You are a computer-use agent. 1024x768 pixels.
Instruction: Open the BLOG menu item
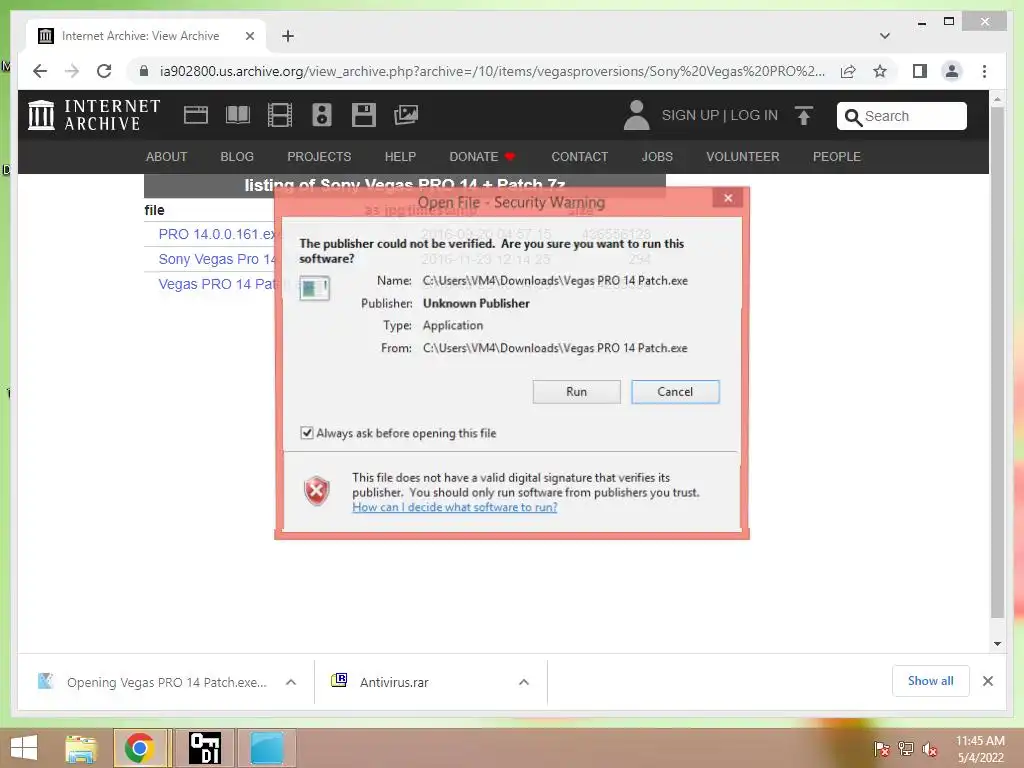coord(236,157)
